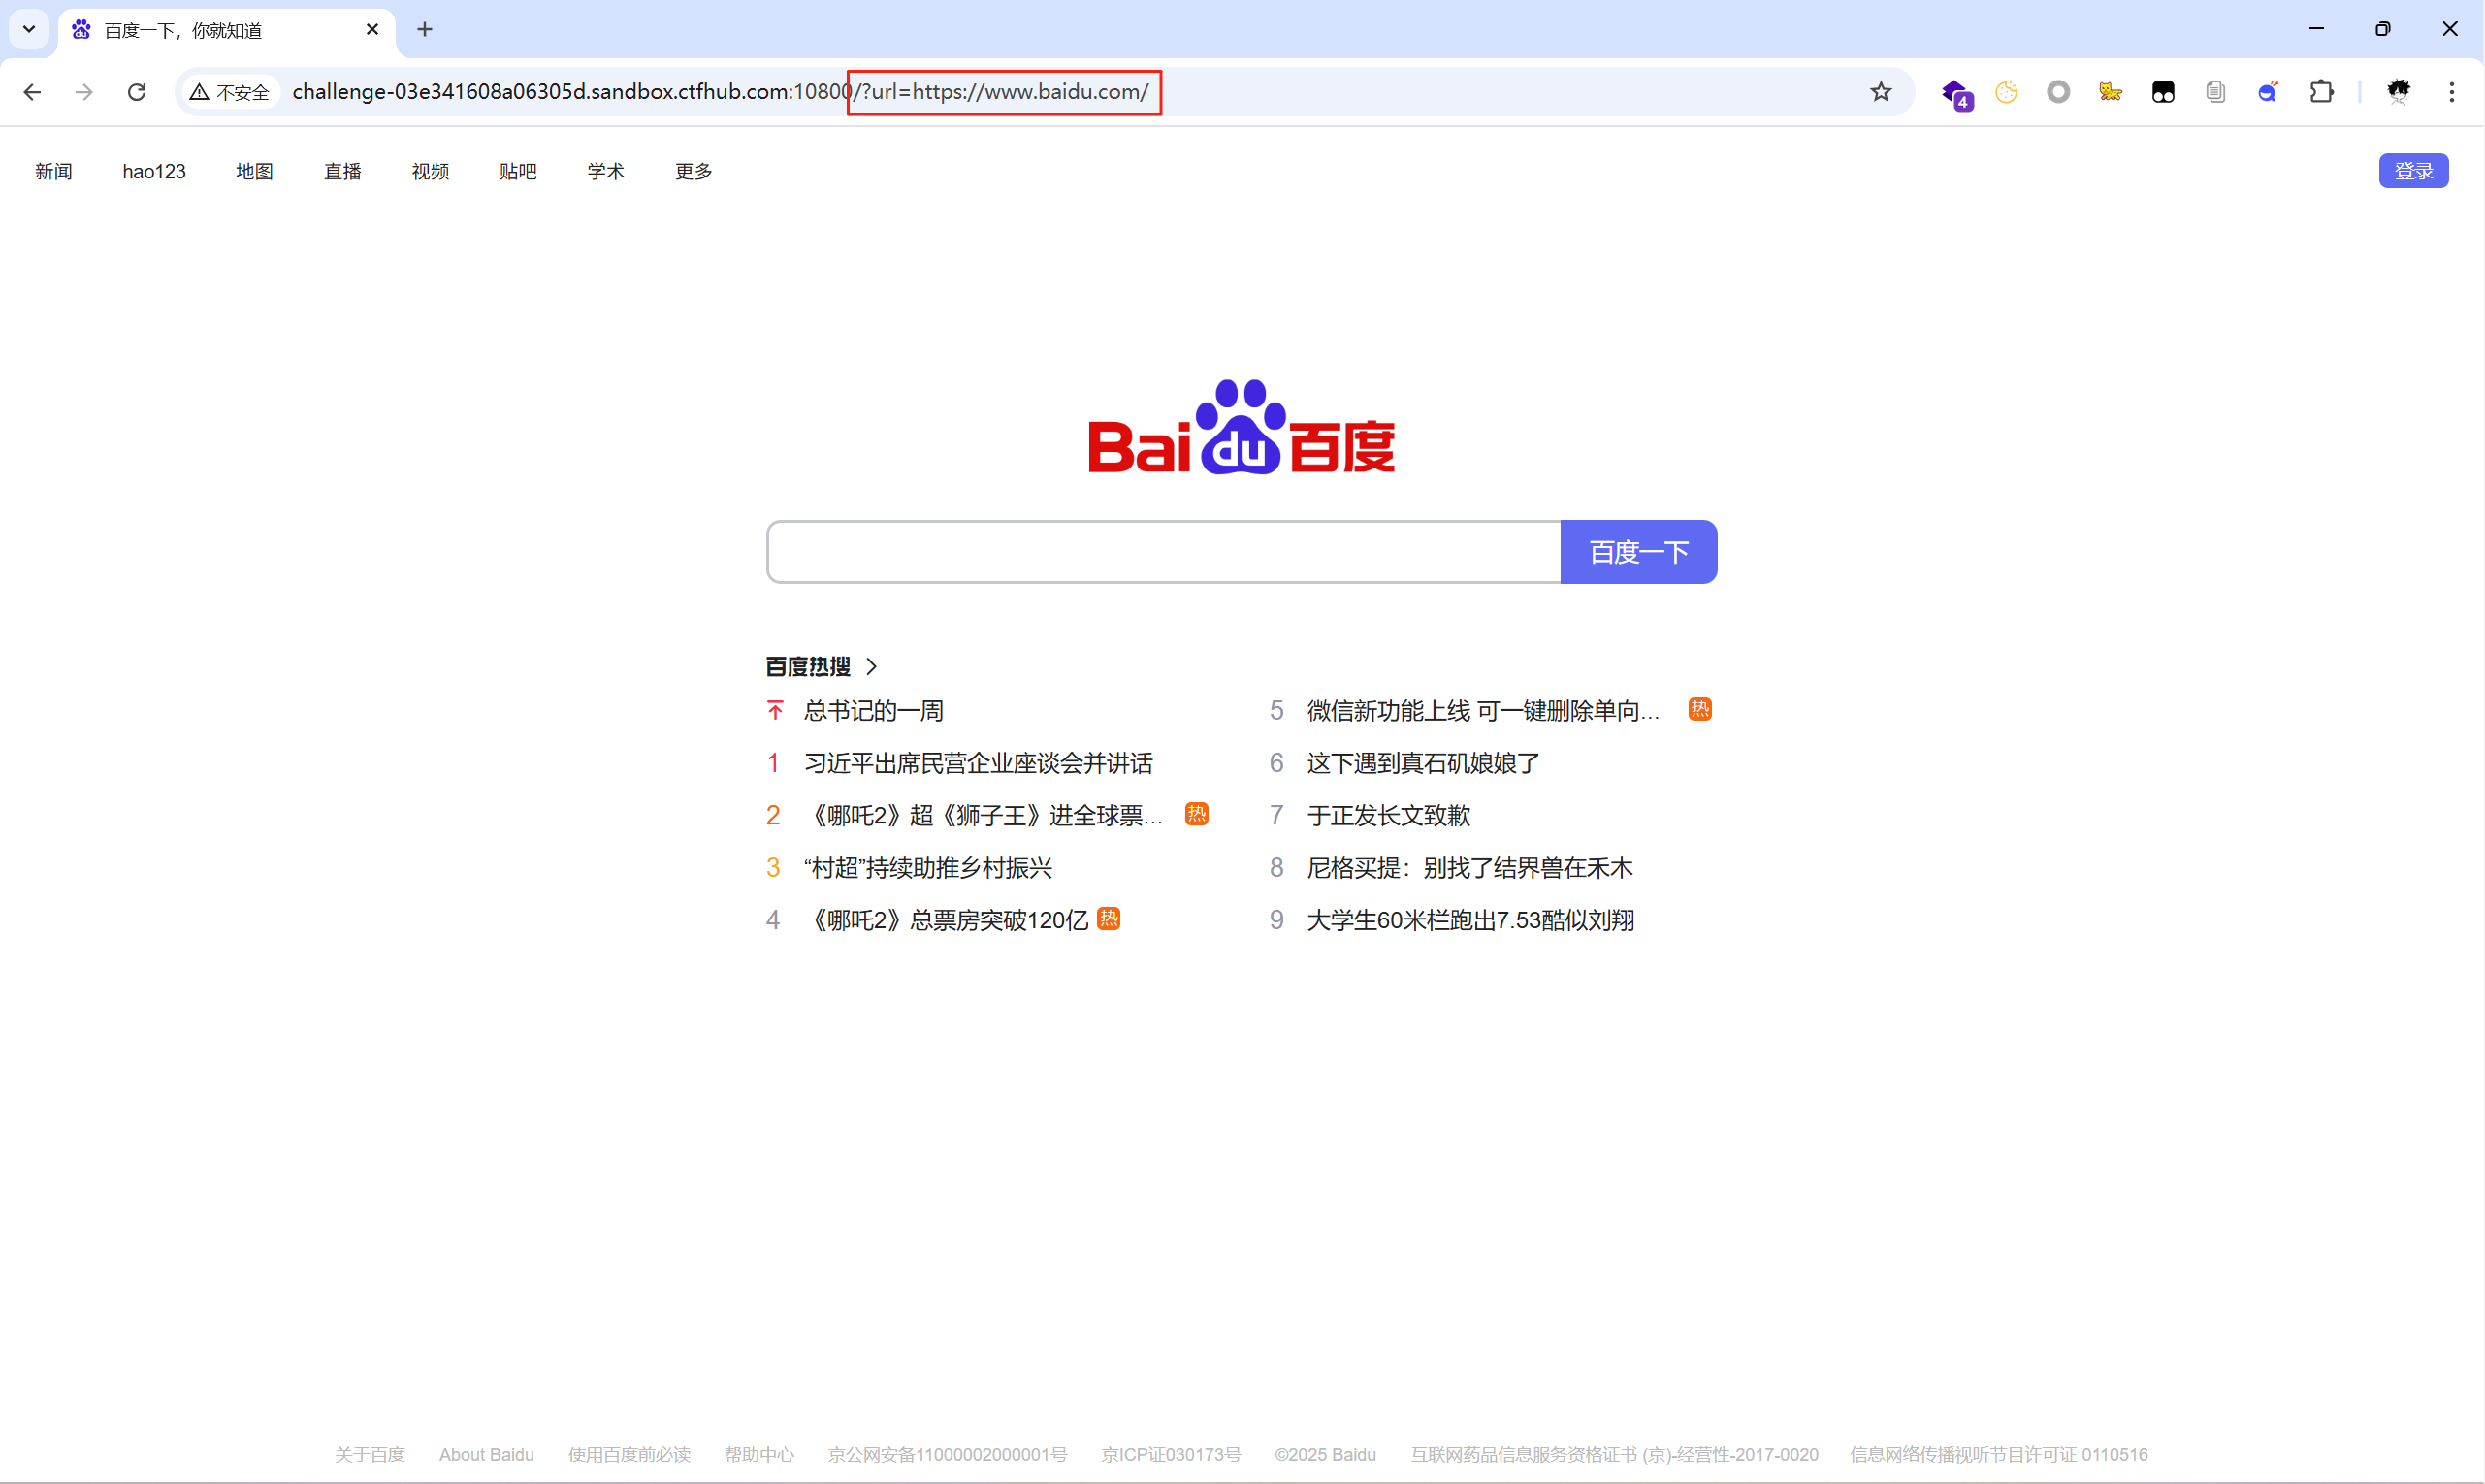The image size is (2485, 1484).
Task: Bookmark this page with the star icon
Action: point(1881,92)
